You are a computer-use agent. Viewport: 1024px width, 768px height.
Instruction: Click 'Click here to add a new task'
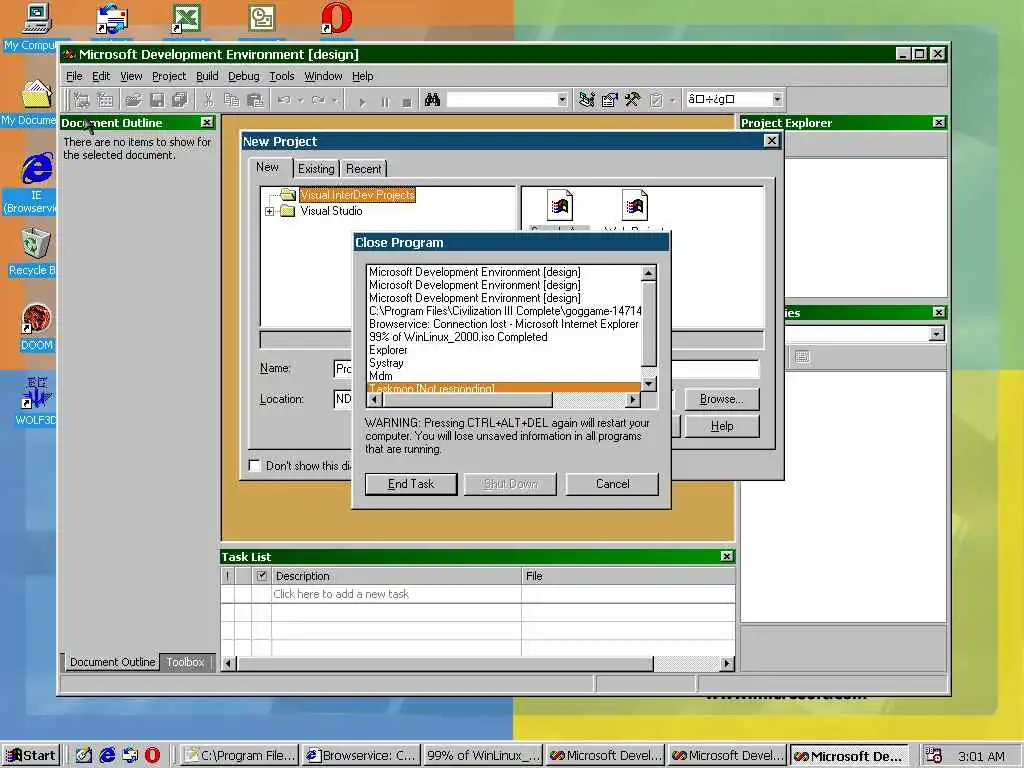pyautogui.click(x=341, y=594)
